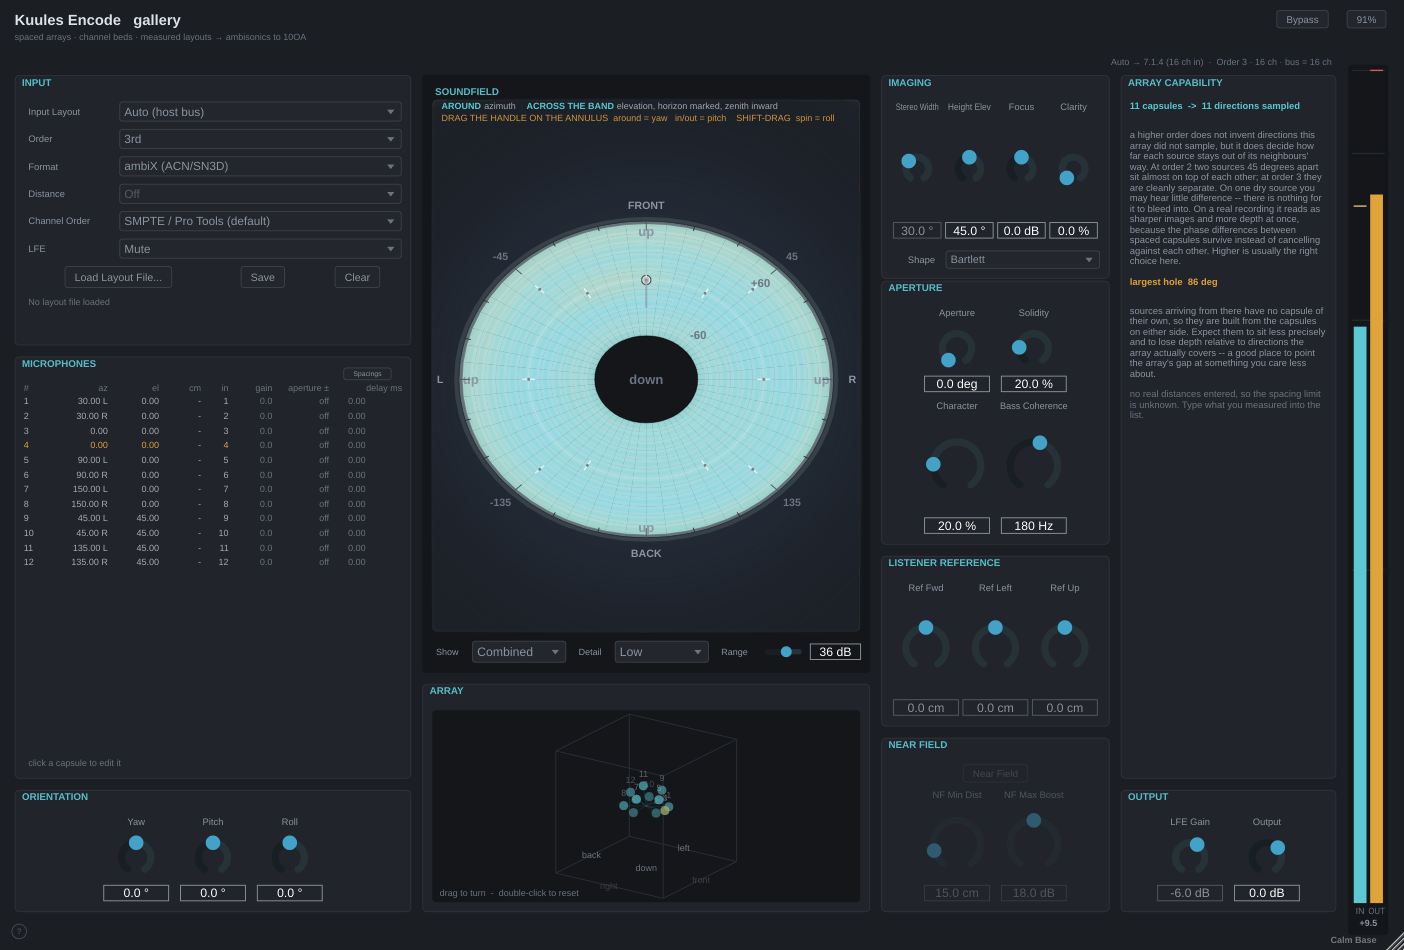Click the Range slider handle
This screenshot has height=950, width=1404.
click(x=786, y=652)
